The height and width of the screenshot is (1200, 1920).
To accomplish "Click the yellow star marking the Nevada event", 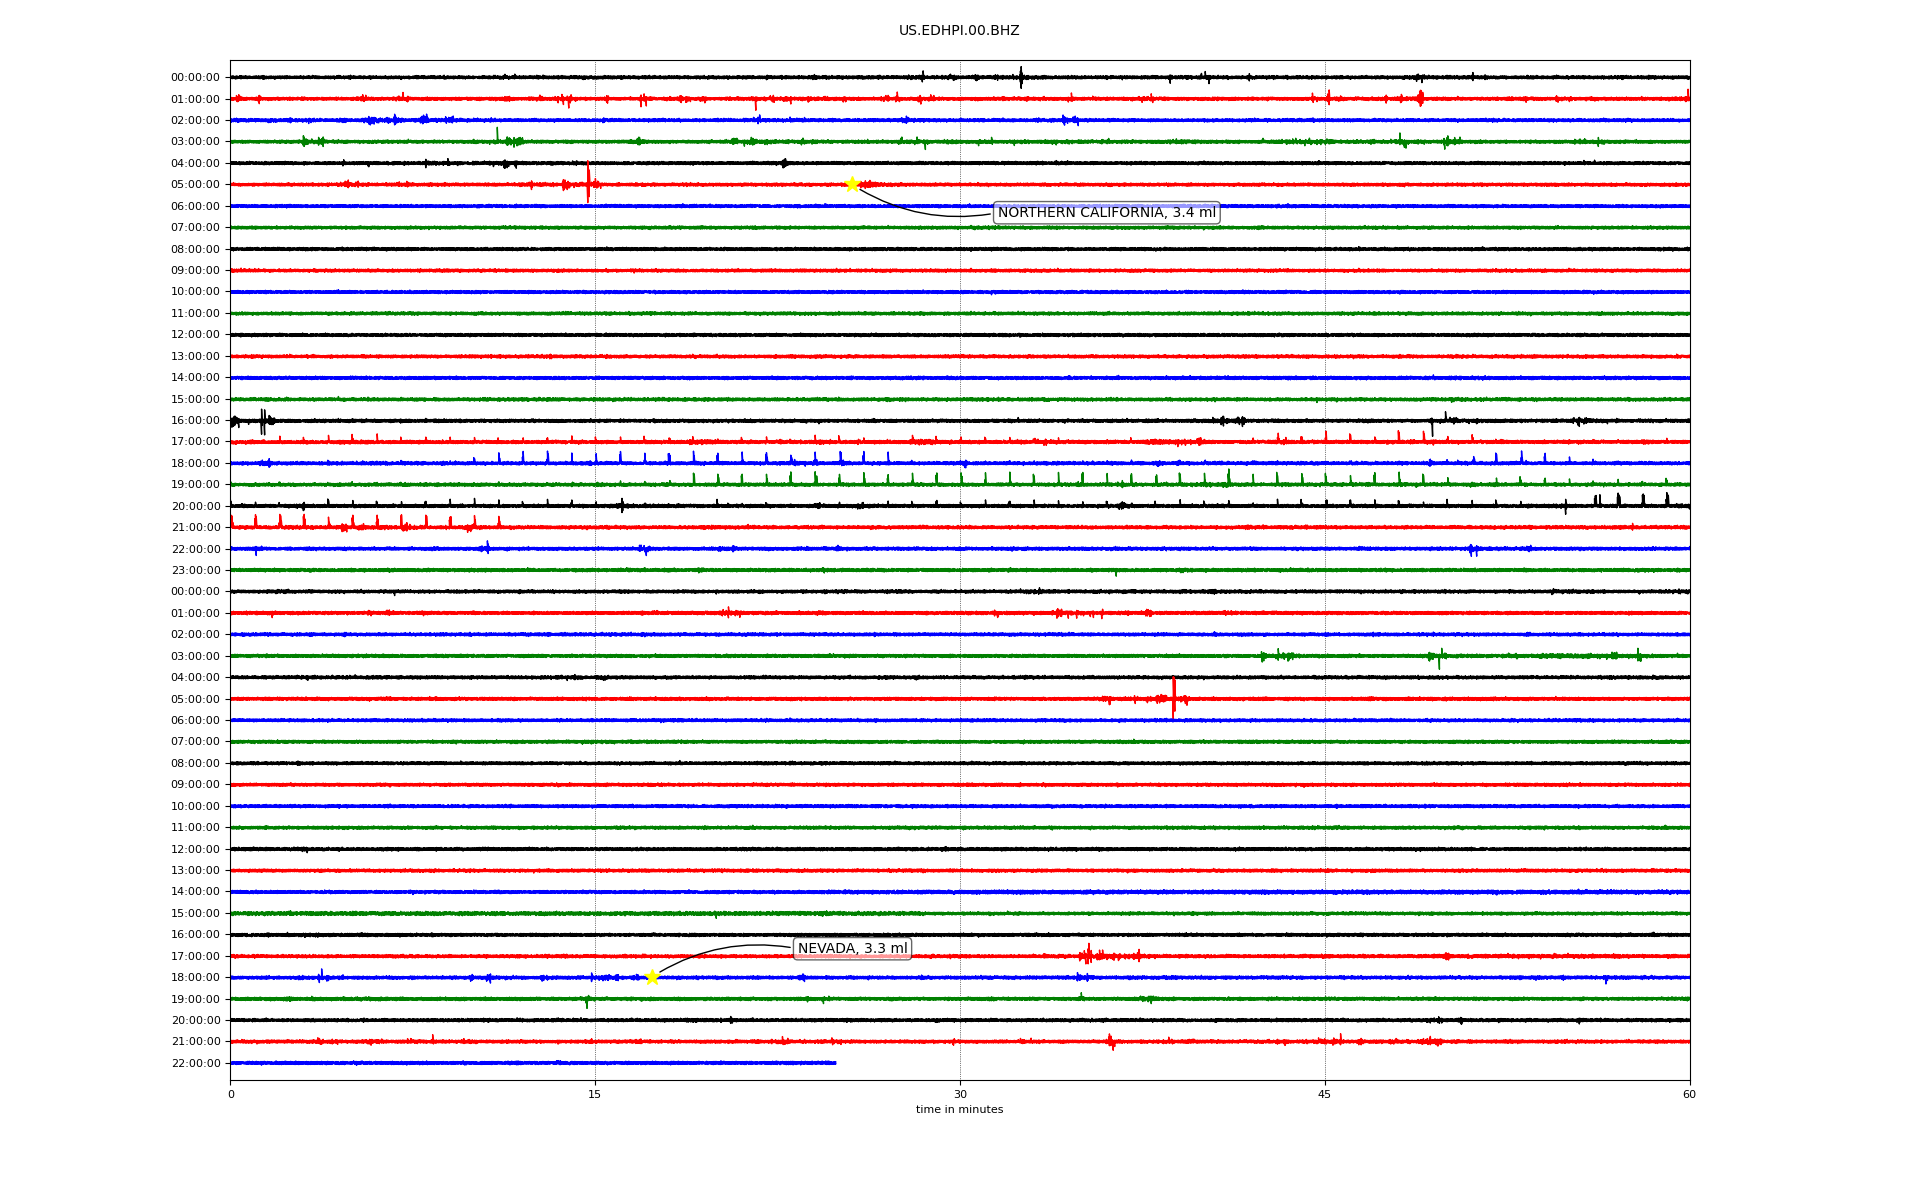I will tap(652, 977).
